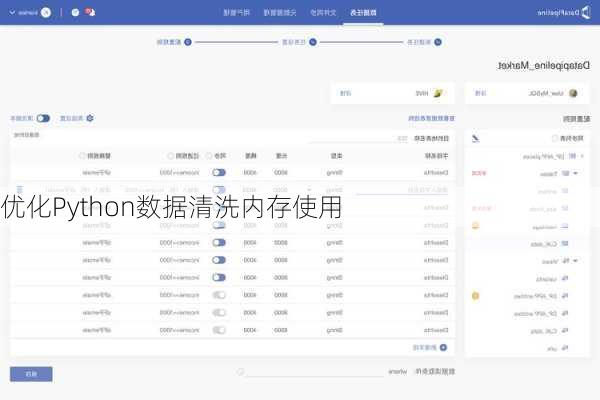Open the 文件同步 navigation tab
600x400 pixels.
pos(323,13)
